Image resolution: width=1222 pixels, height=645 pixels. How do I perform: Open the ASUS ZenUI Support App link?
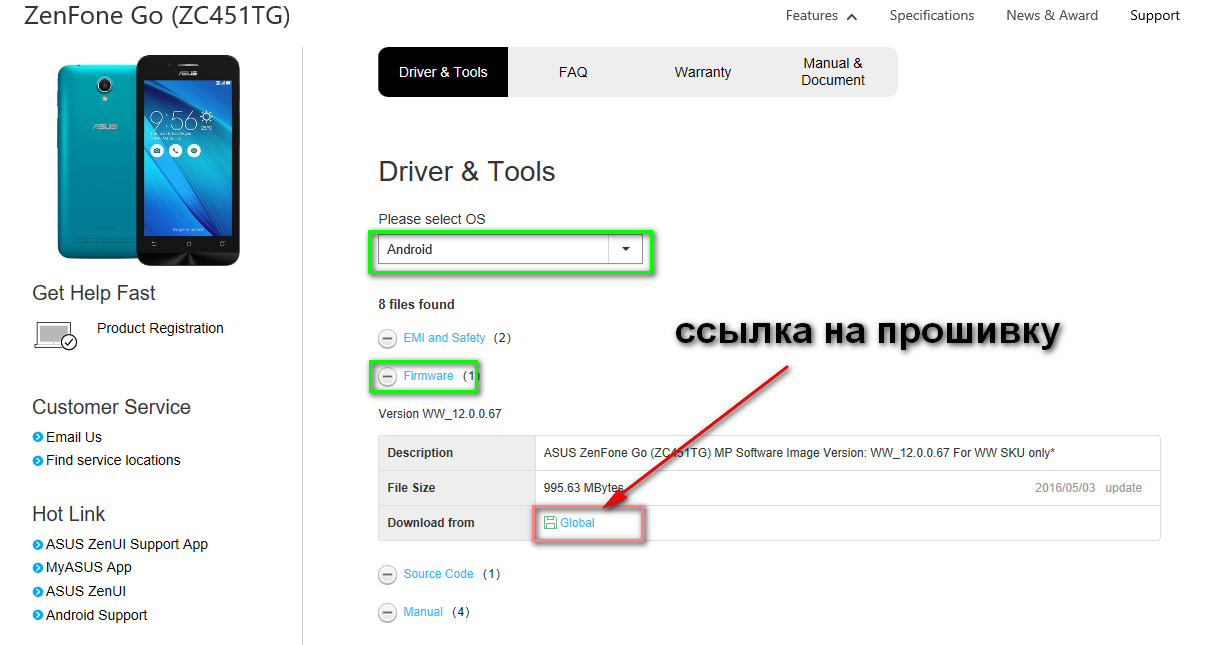127,544
